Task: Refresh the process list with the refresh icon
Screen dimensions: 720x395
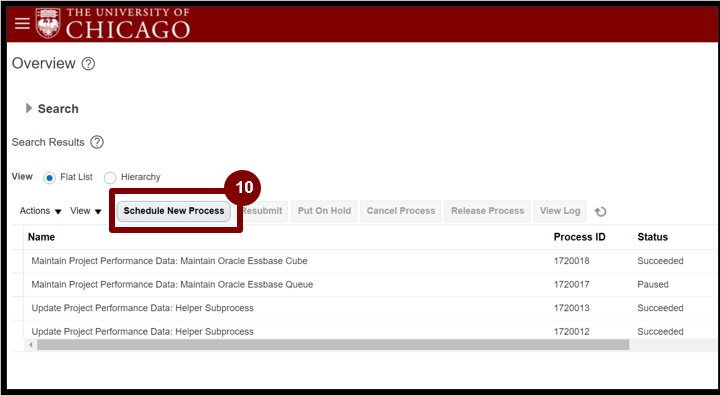Action: (600, 211)
